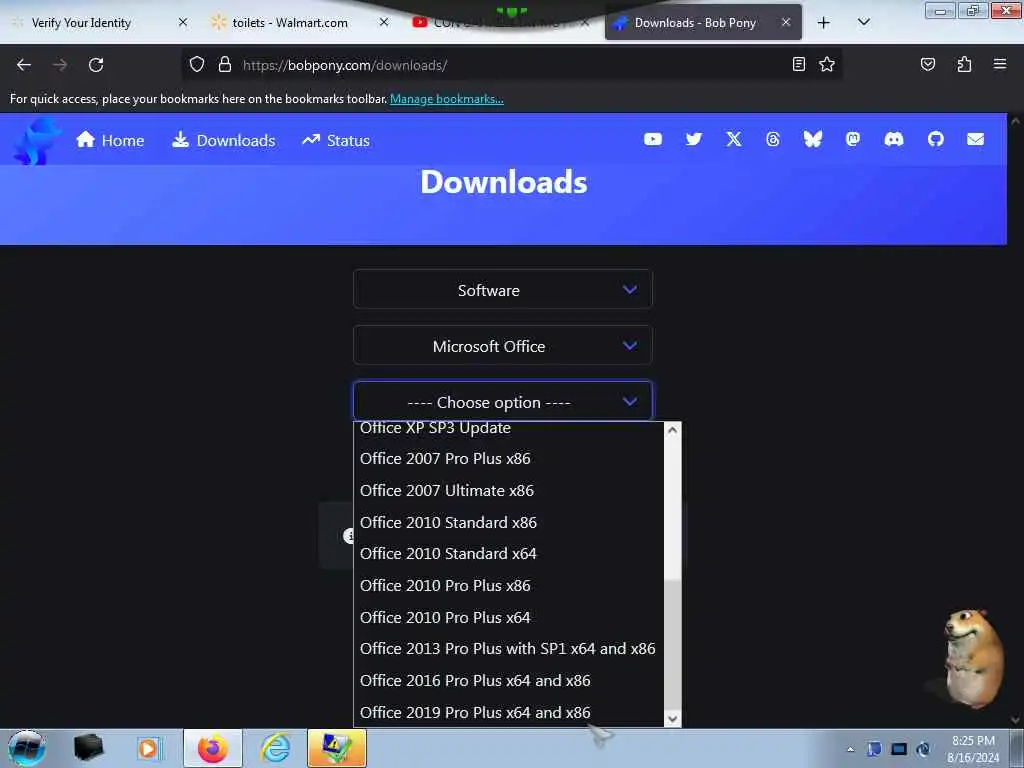The image size is (1024, 768).
Task: List all tabs with the chevron icon
Action: [x=863, y=22]
